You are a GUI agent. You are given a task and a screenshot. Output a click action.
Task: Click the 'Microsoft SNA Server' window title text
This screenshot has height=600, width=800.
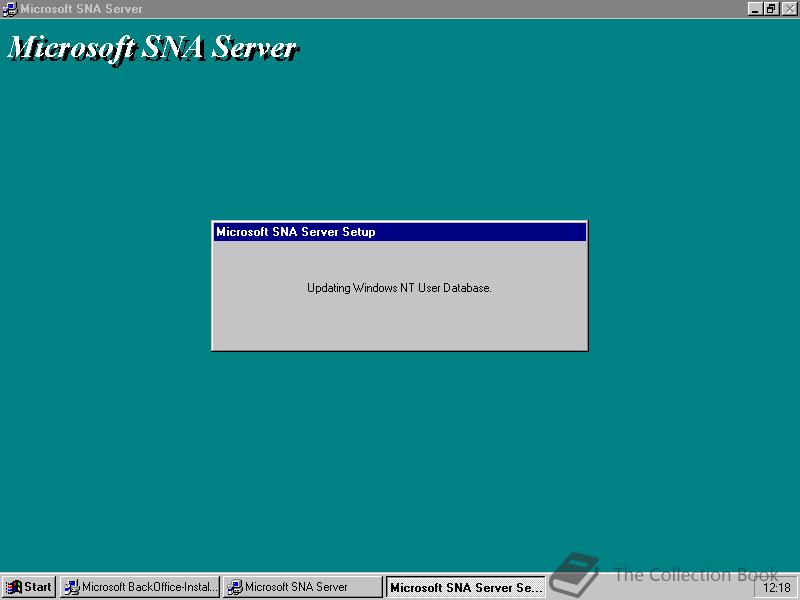pyautogui.click(x=81, y=9)
